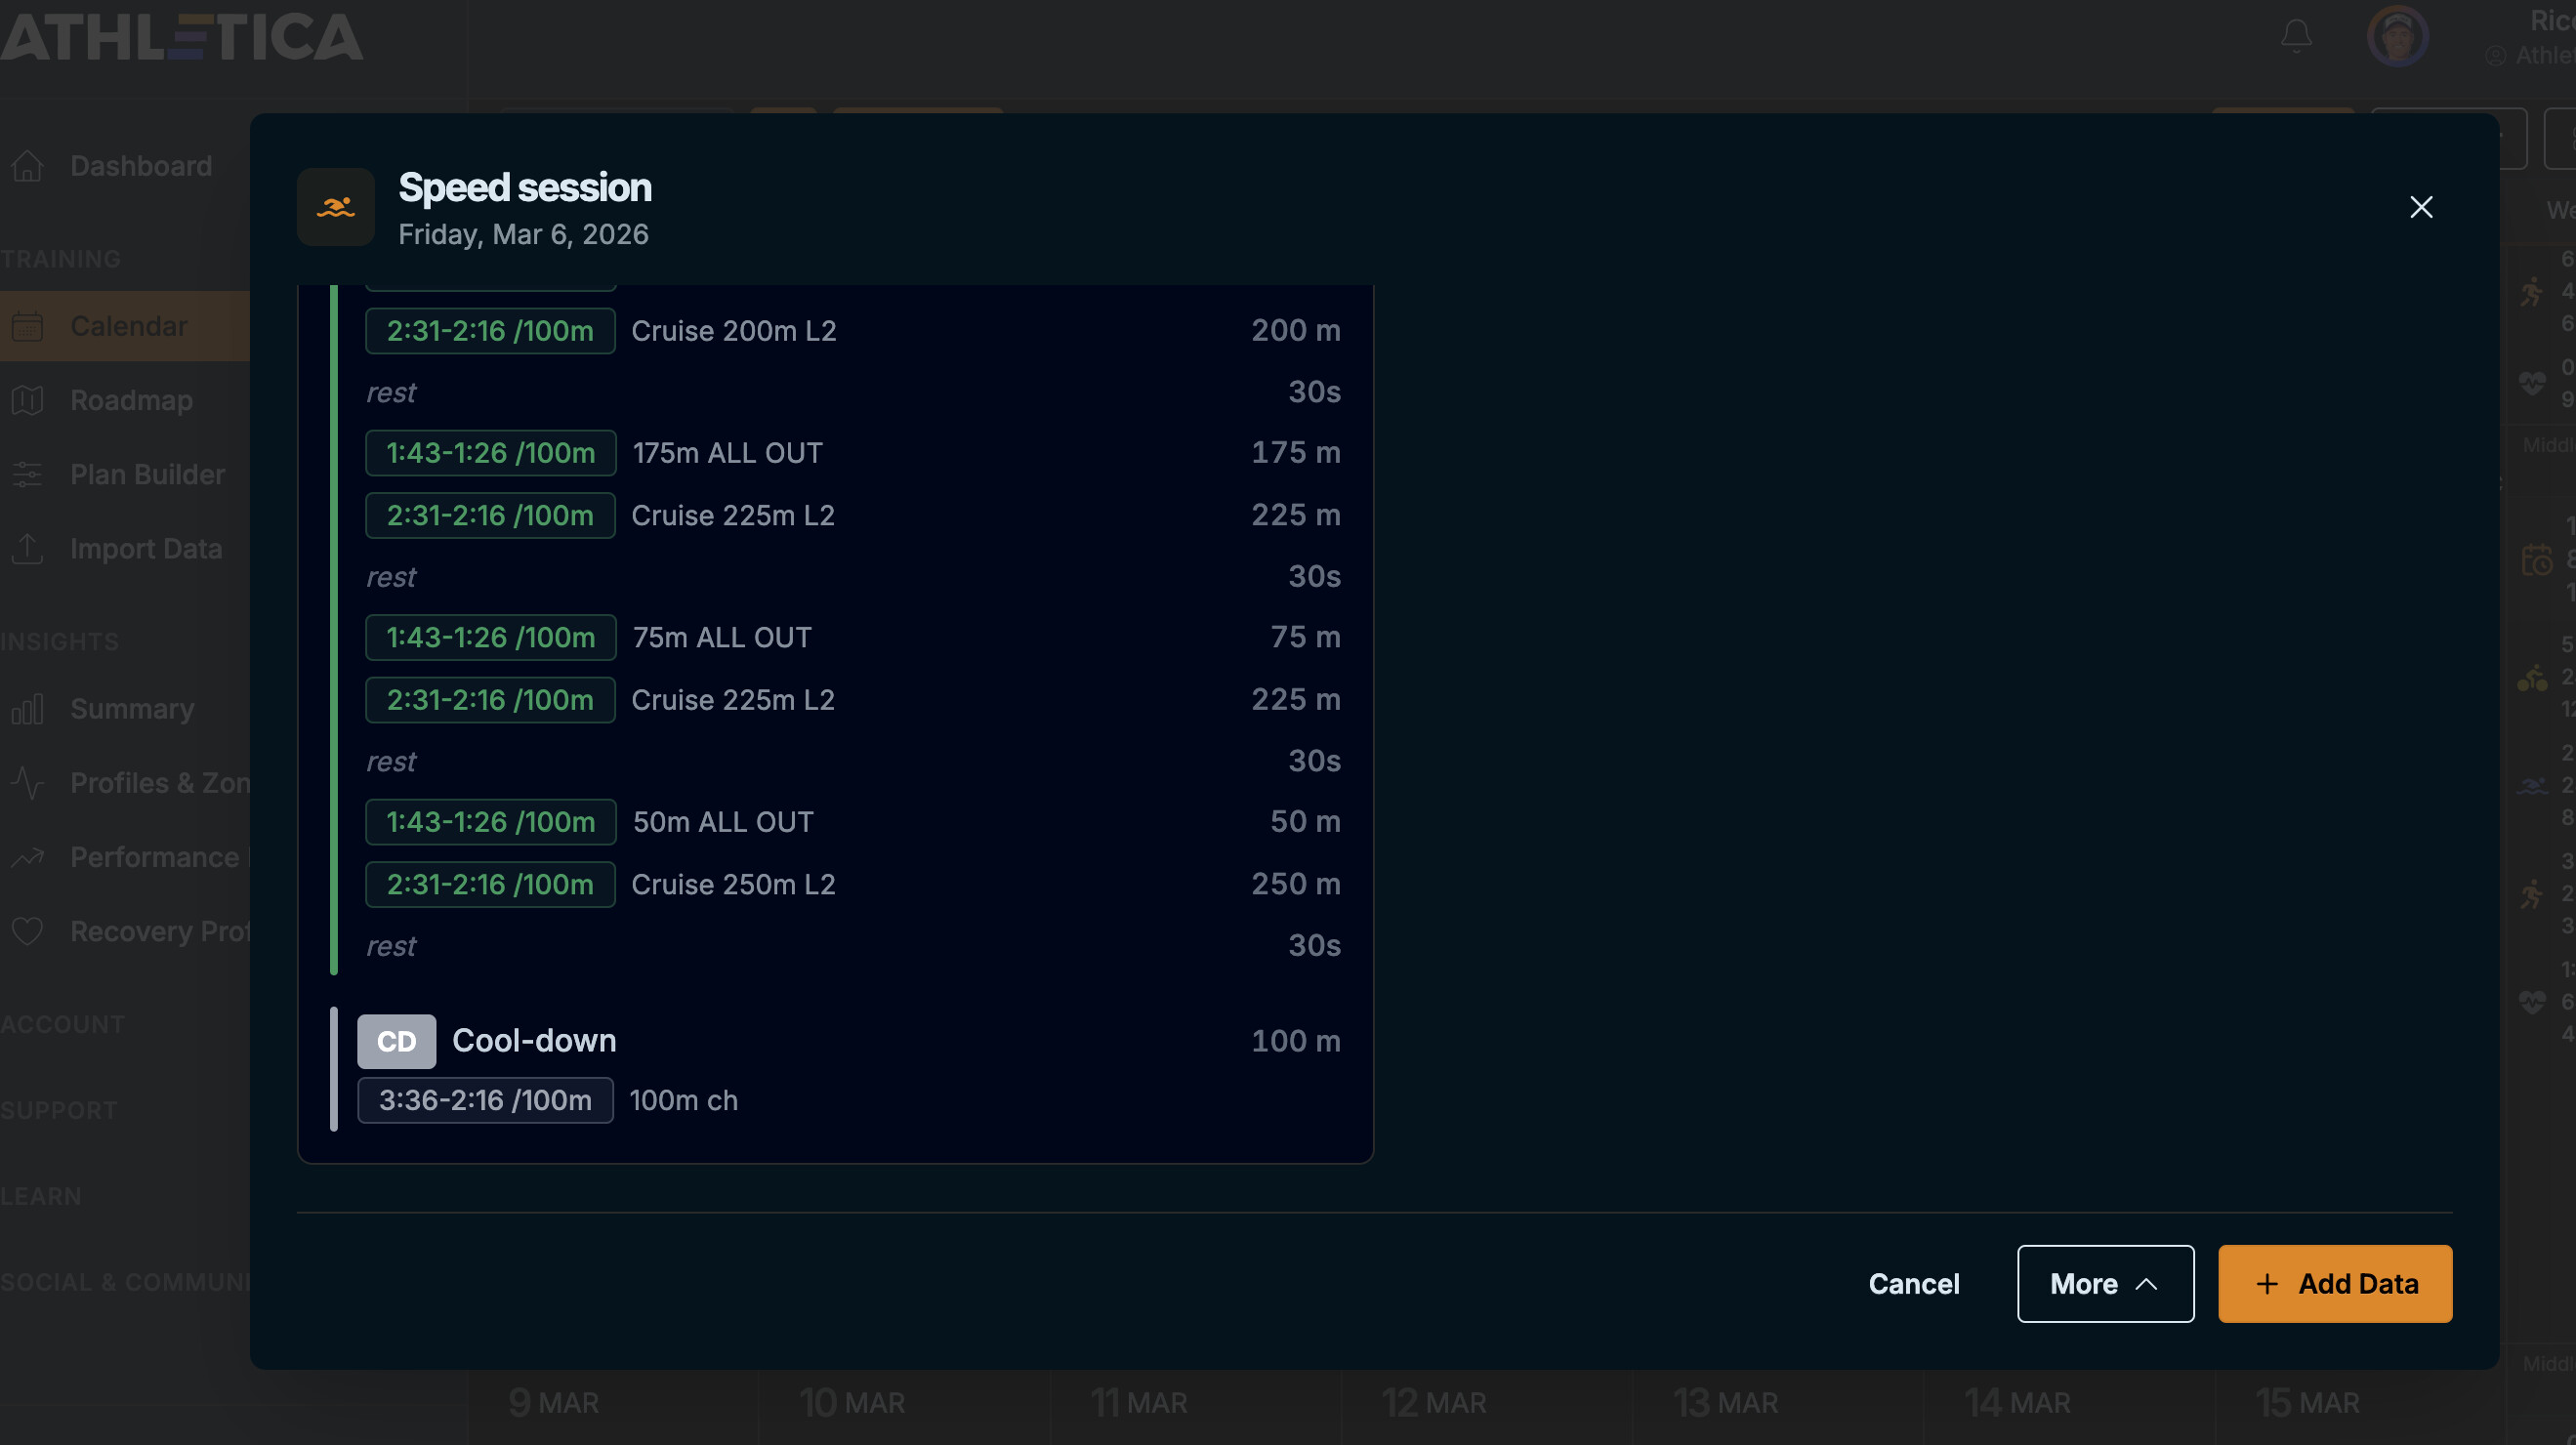Click the Summary bar chart icon

pyautogui.click(x=28, y=709)
